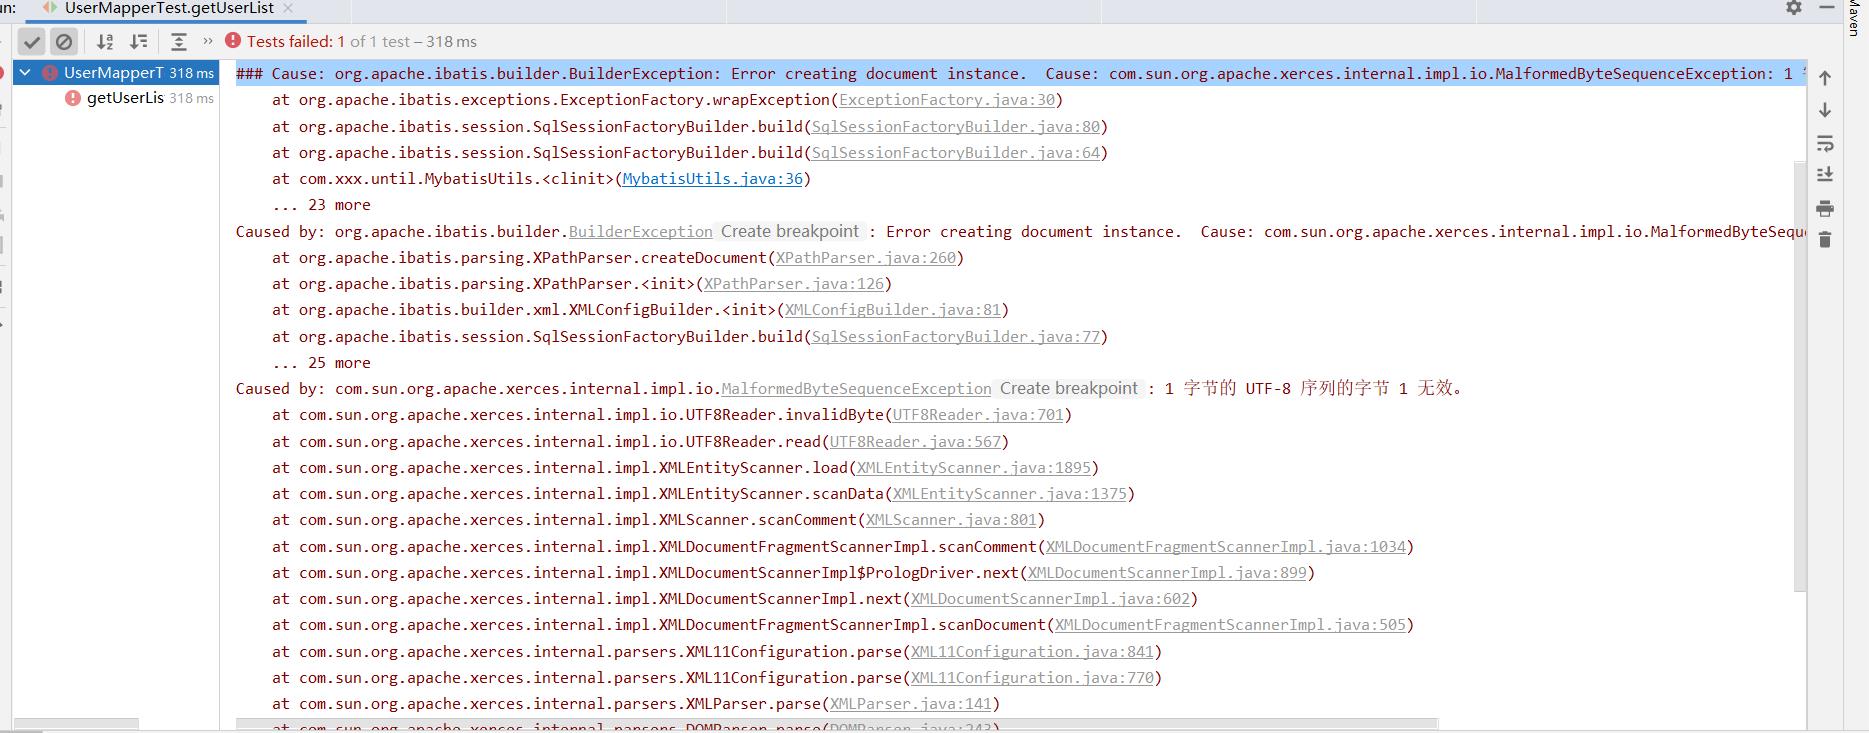
Task: Open UTF8Reader.java:567 link
Action: pyautogui.click(x=915, y=442)
